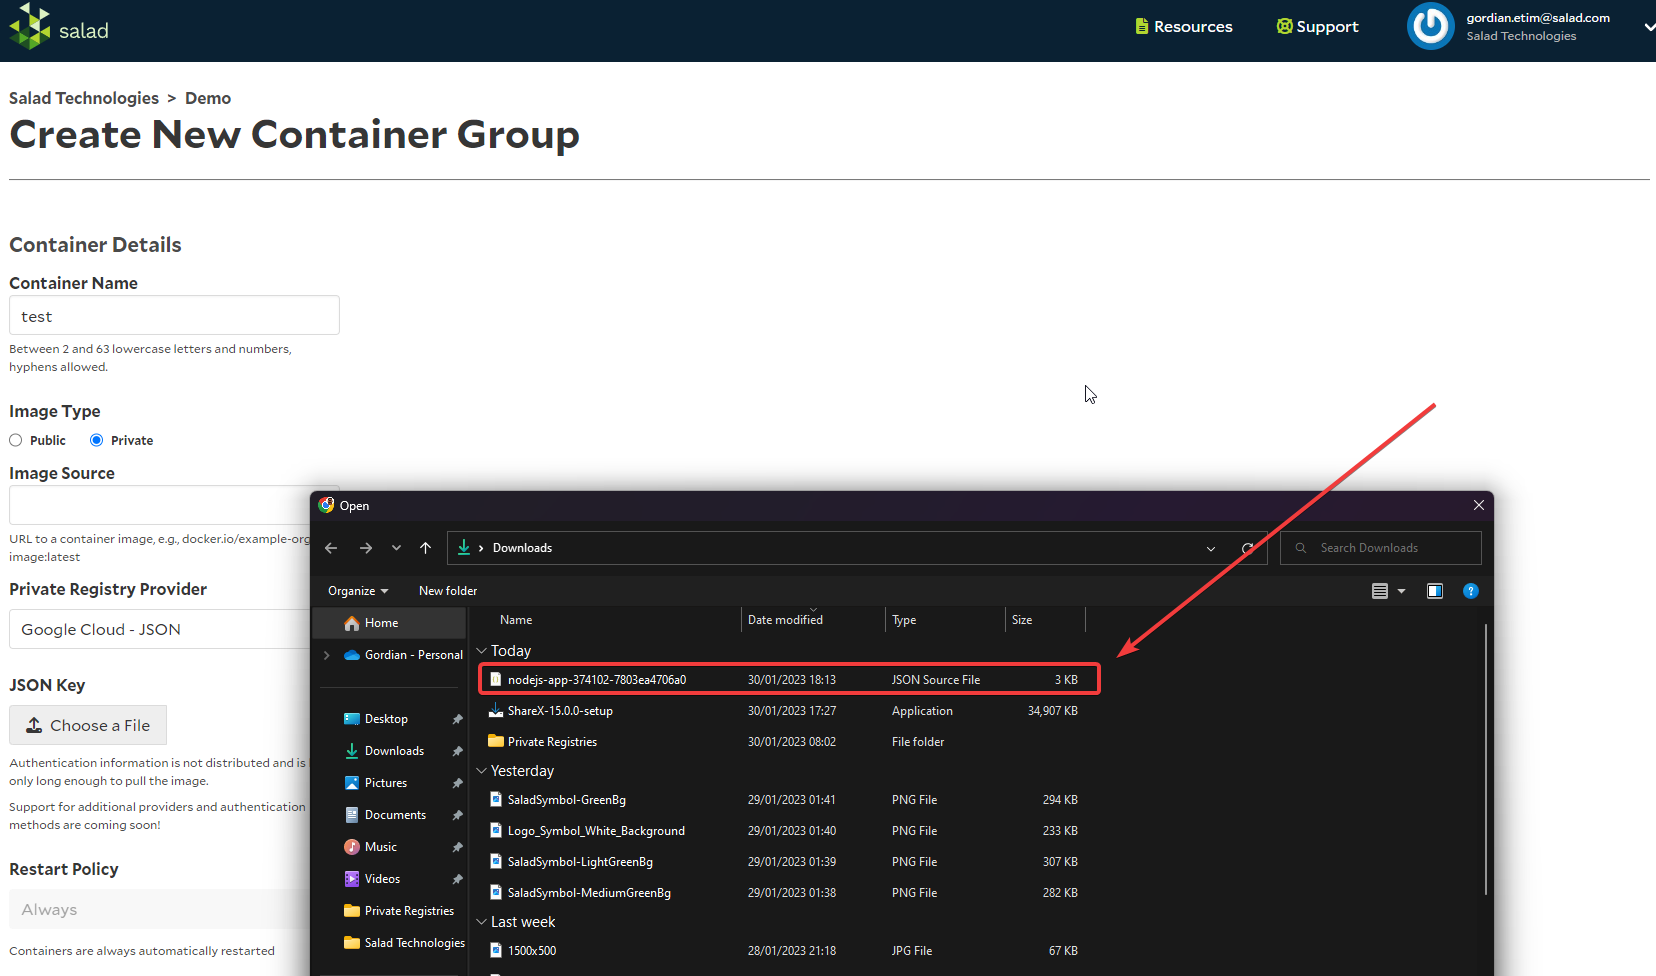Screen dimensions: 1656x976
Task: Collapse the Yesterday file group
Action: pos(482,771)
